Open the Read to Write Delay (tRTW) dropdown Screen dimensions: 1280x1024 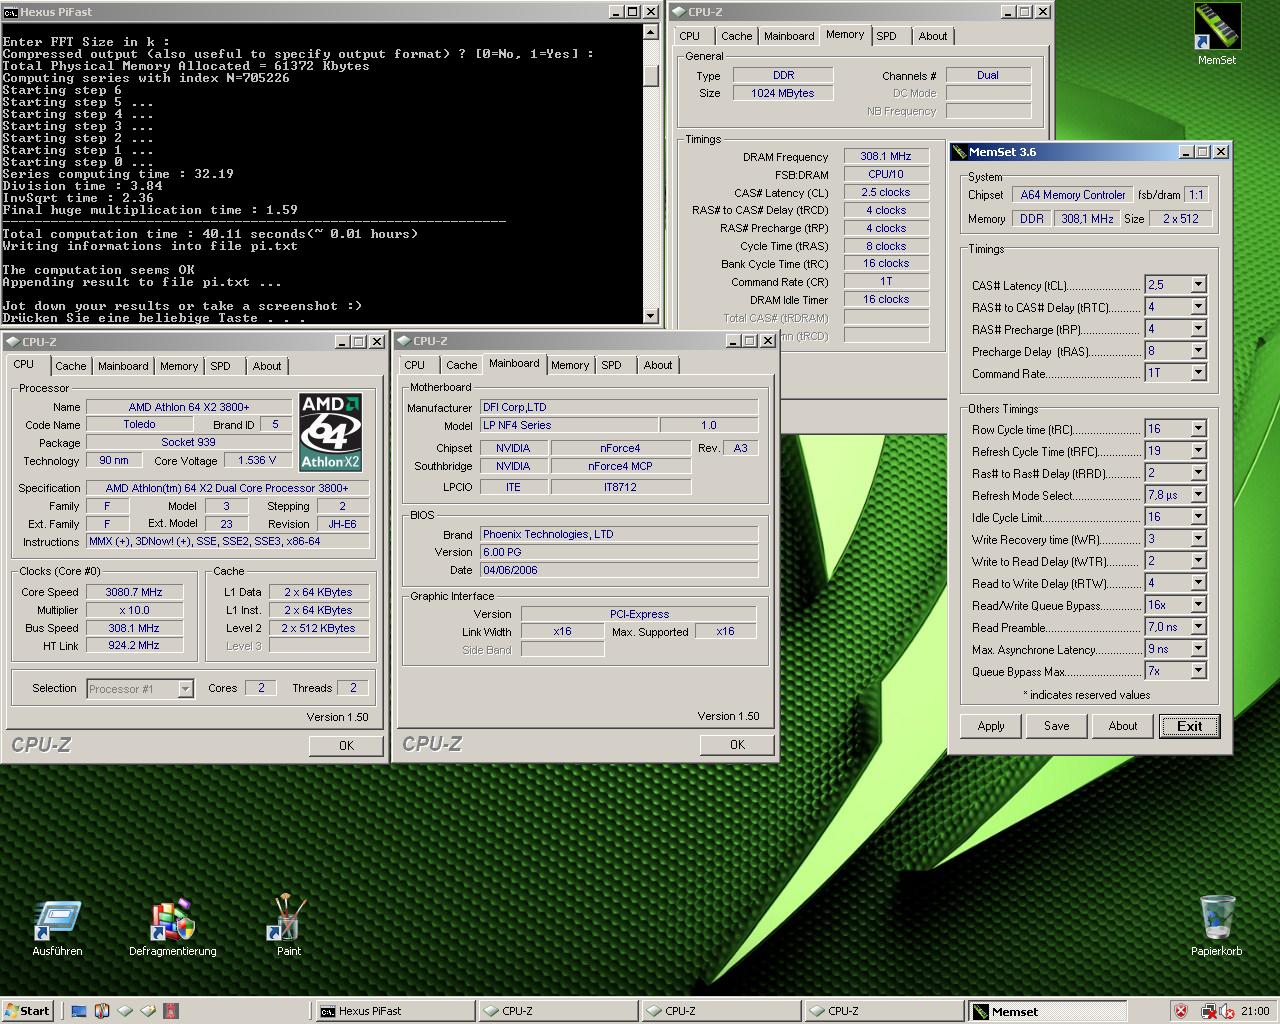point(1198,583)
